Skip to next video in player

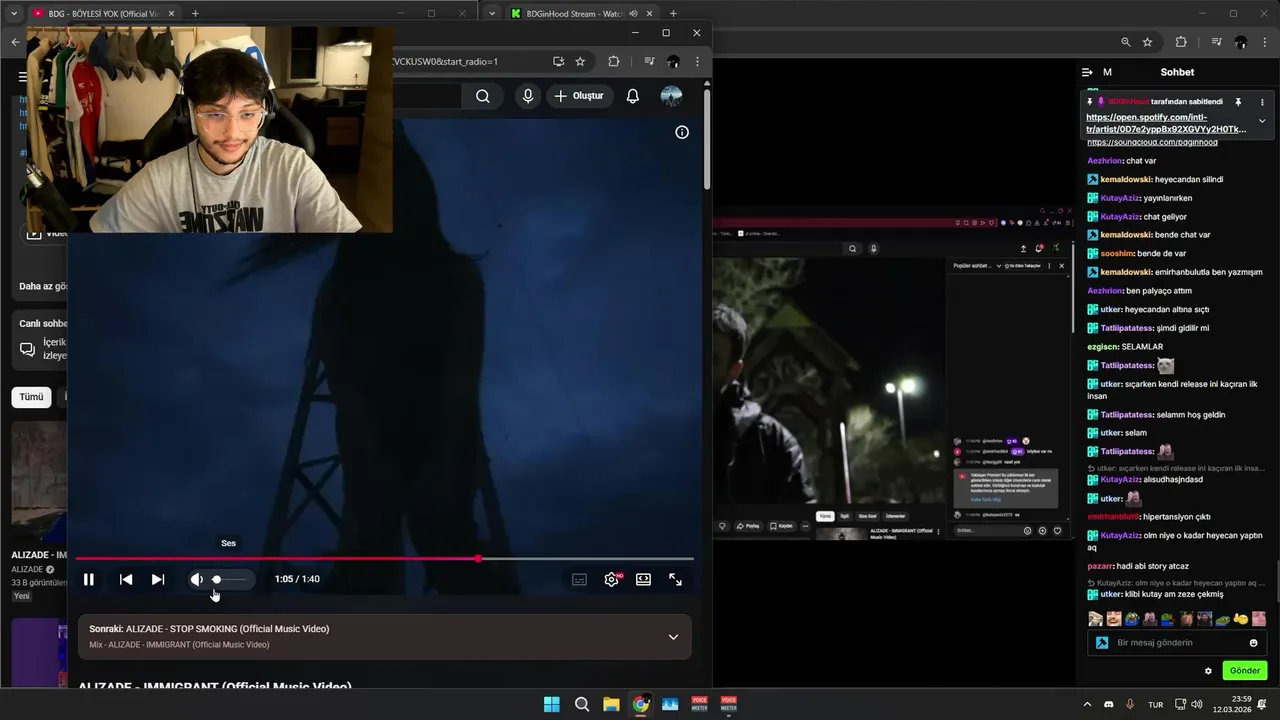[158, 579]
